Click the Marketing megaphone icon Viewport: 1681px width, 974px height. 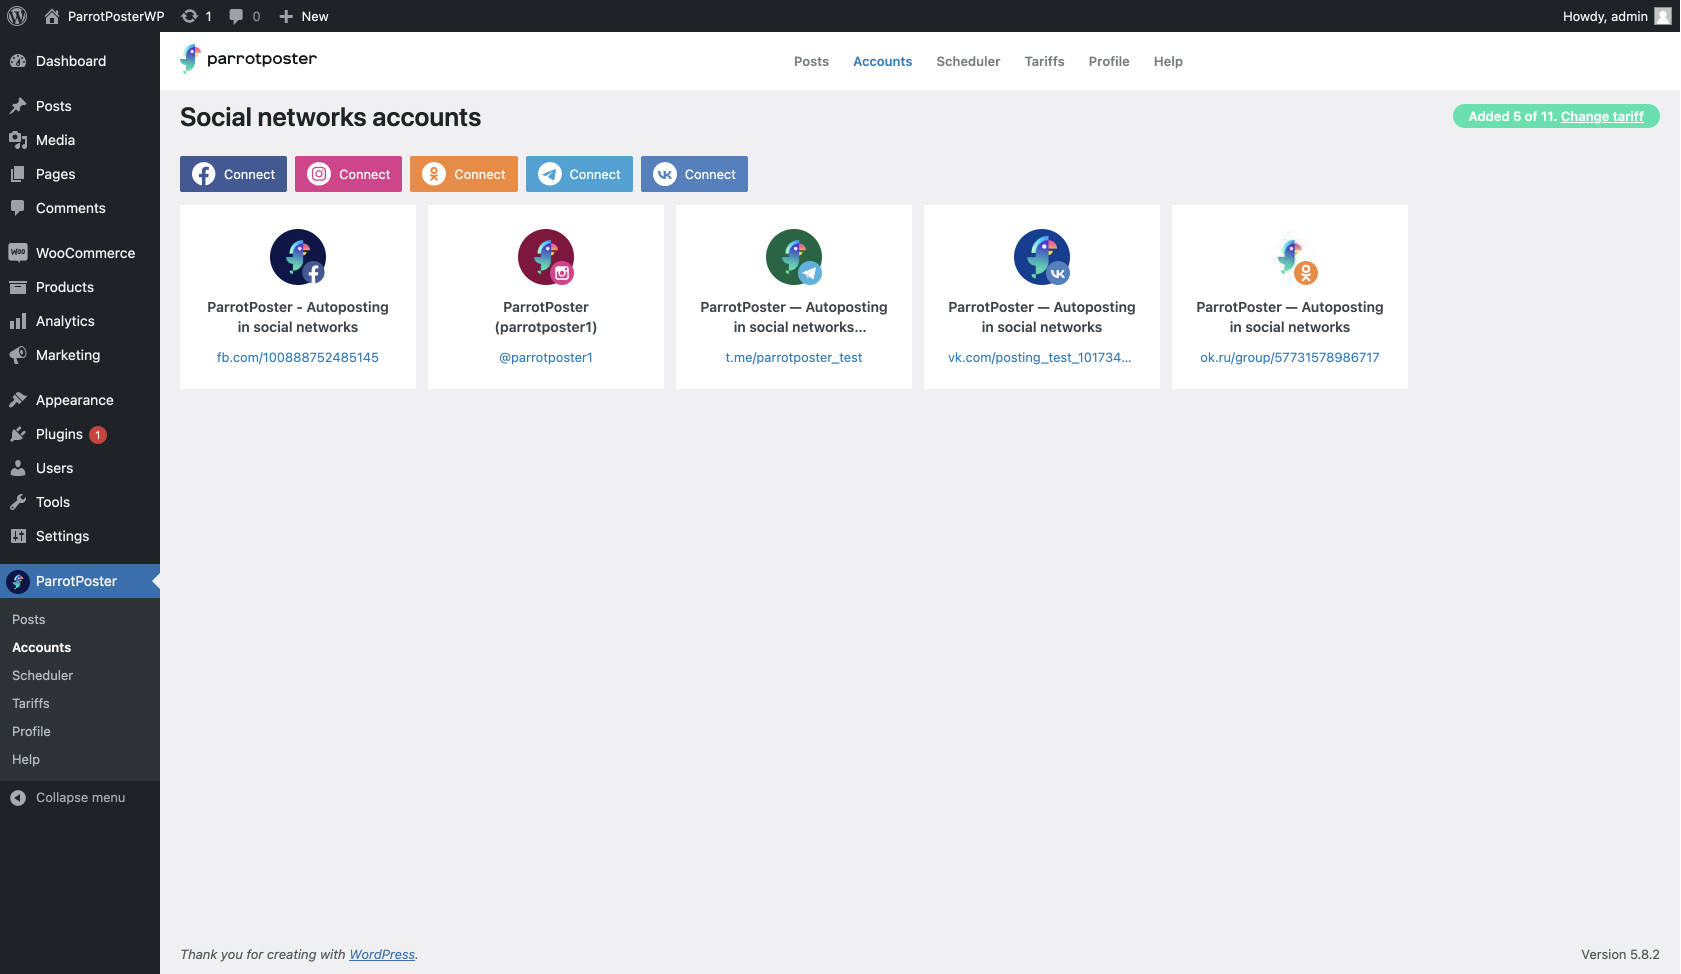pos(18,355)
